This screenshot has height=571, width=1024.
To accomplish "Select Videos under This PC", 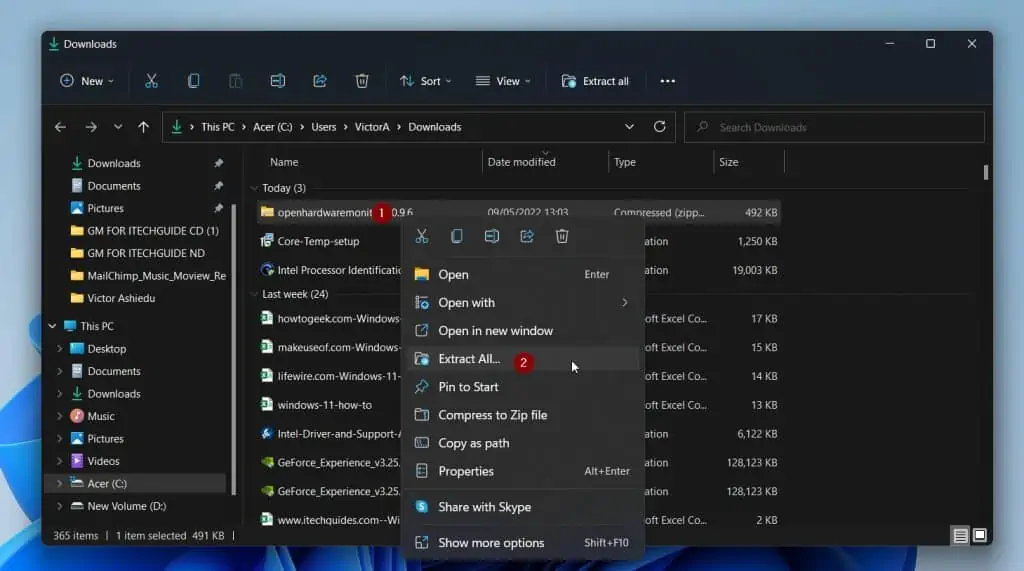I will click(103, 461).
